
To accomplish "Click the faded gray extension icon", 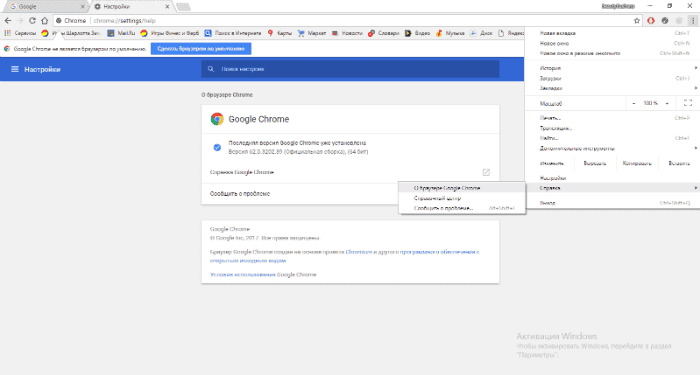I will (x=679, y=21).
